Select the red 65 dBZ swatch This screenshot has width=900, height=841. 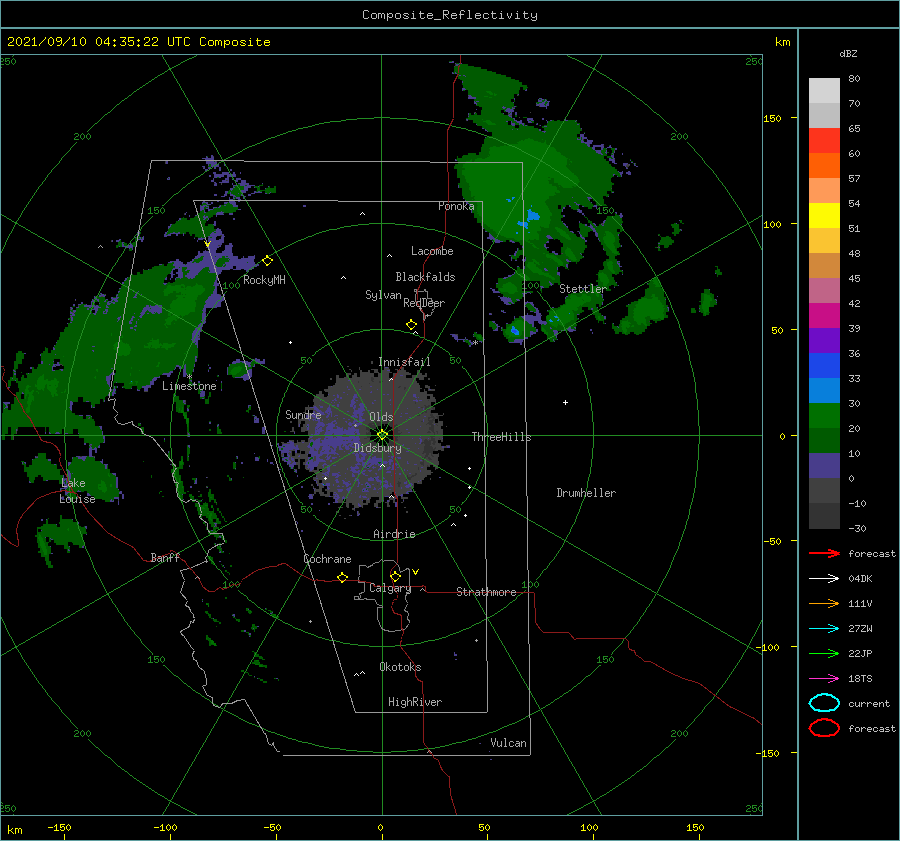pos(824,140)
